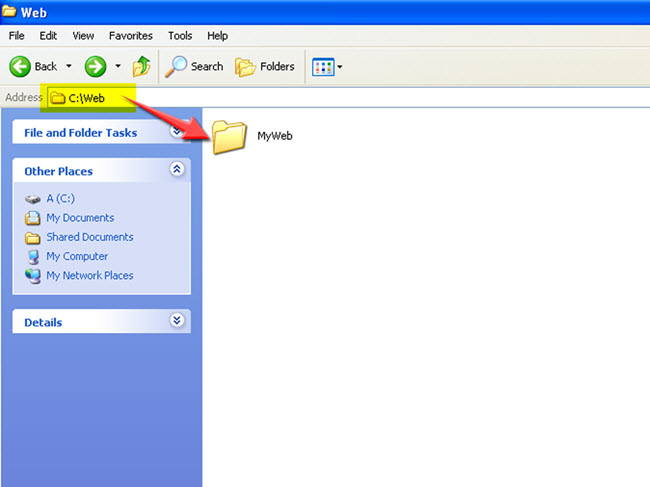650x487 pixels.
Task: Open the My Computer link
Action: point(77,257)
